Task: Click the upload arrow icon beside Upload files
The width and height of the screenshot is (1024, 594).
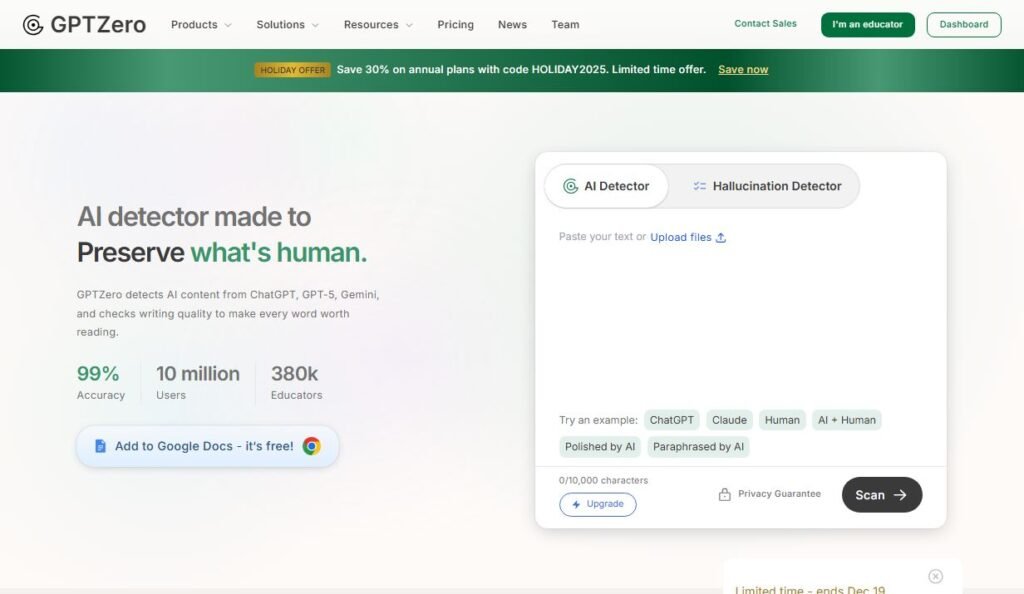Action: pyautogui.click(x=721, y=238)
